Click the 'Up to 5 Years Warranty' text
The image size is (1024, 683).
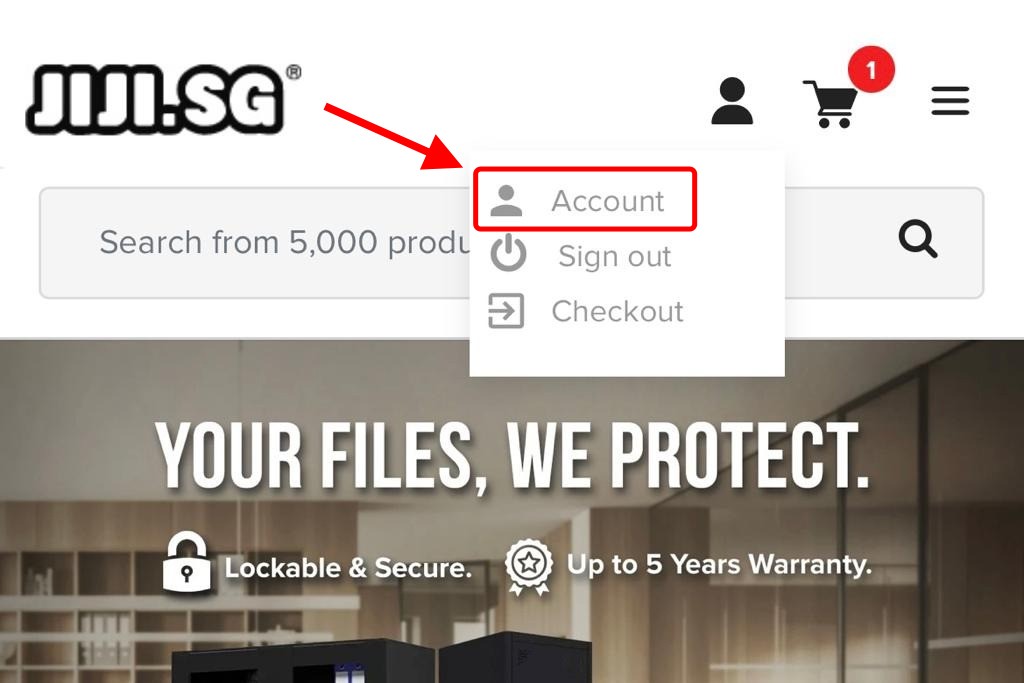pyautogui.click(x=719, y=564)
